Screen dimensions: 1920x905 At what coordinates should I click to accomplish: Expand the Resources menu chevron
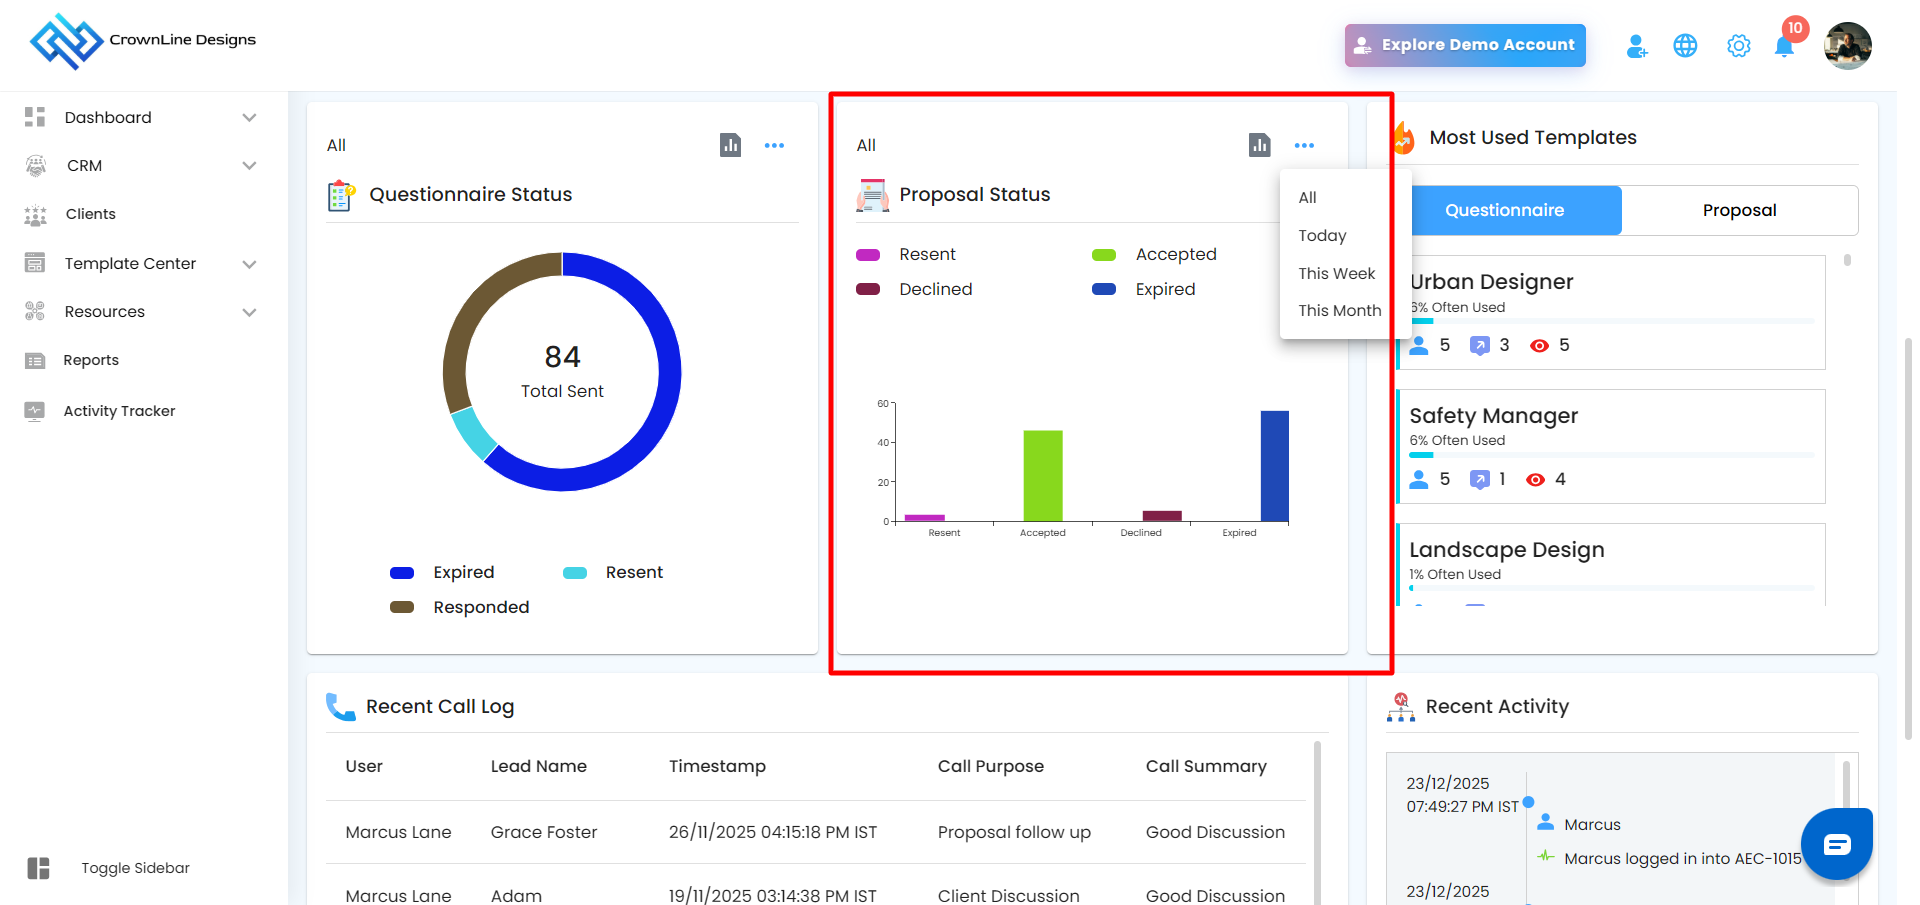tap(250, 312)
